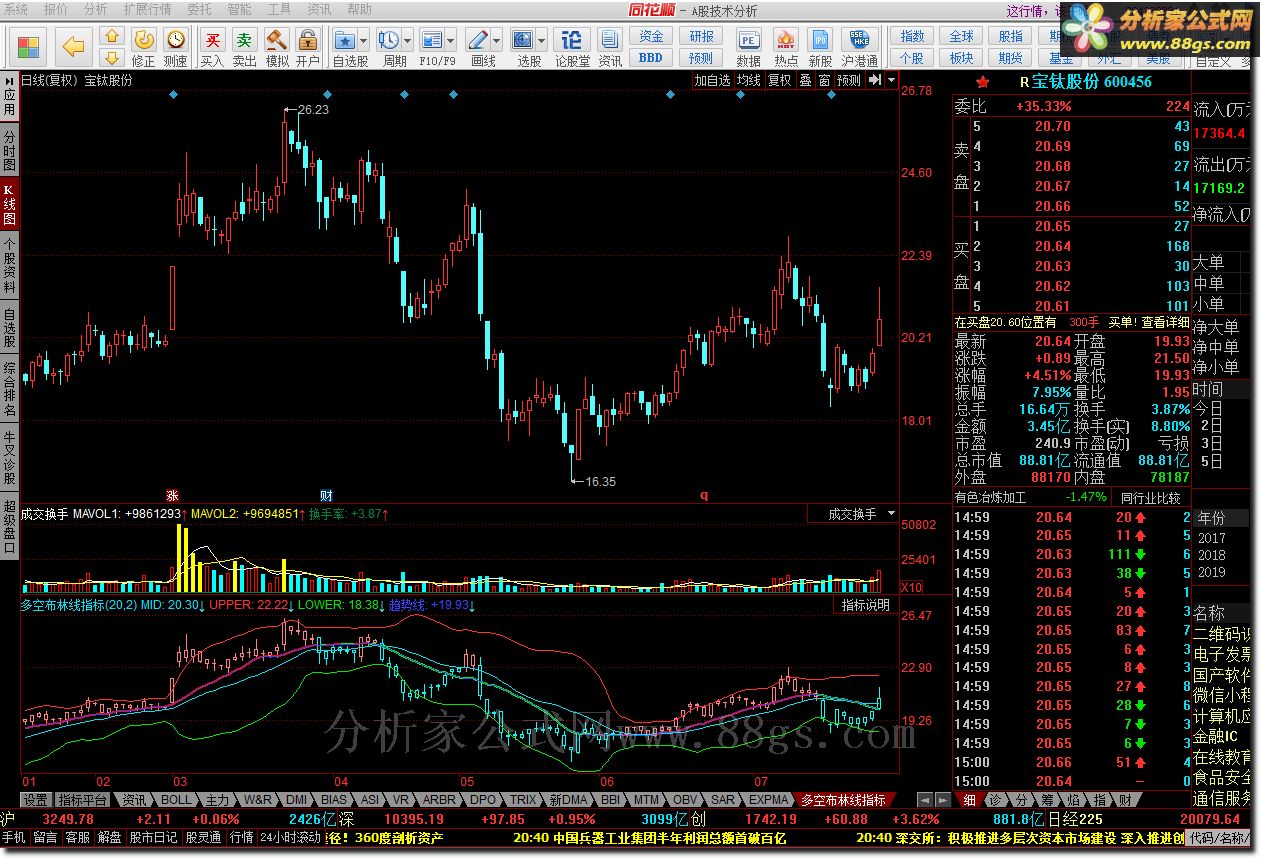Image resolution: width=1262 pixels, height=859 pixels.
Task: Open 自选股 watchlist star-folder icon
Action: (x=344, y=40)
